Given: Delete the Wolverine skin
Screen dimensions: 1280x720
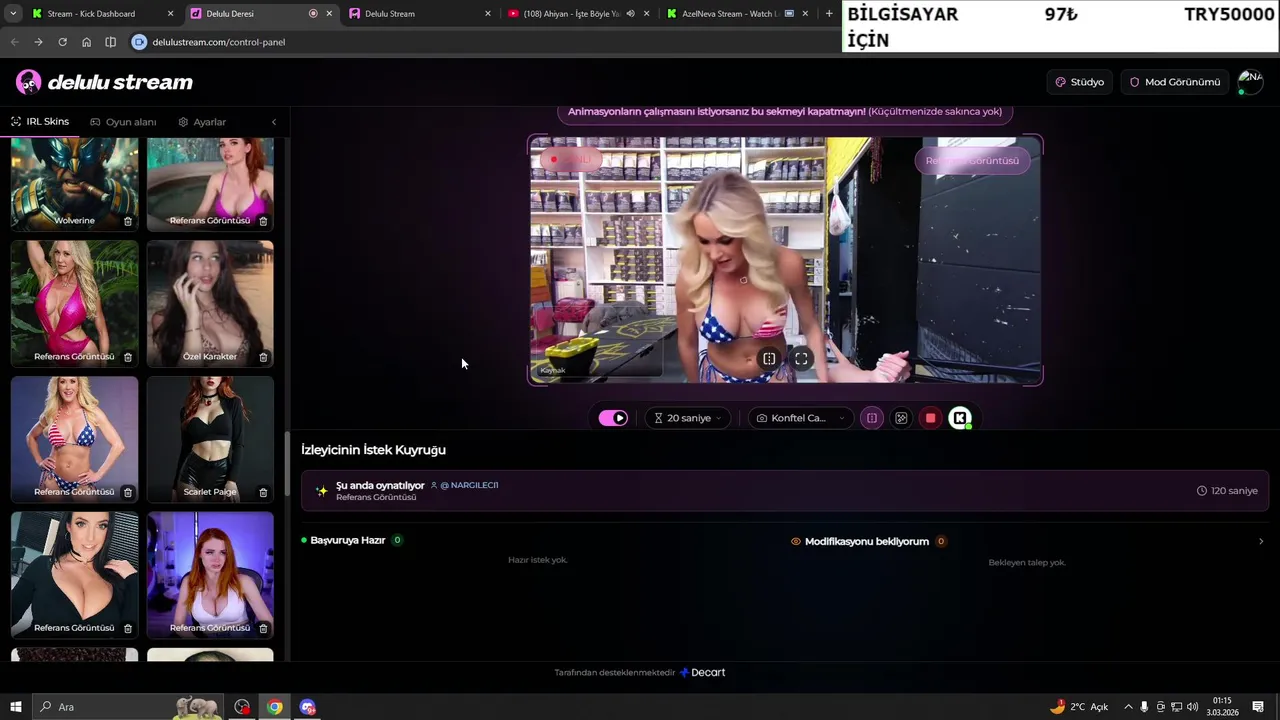Looking at the screenshot, I should (128, 221).
